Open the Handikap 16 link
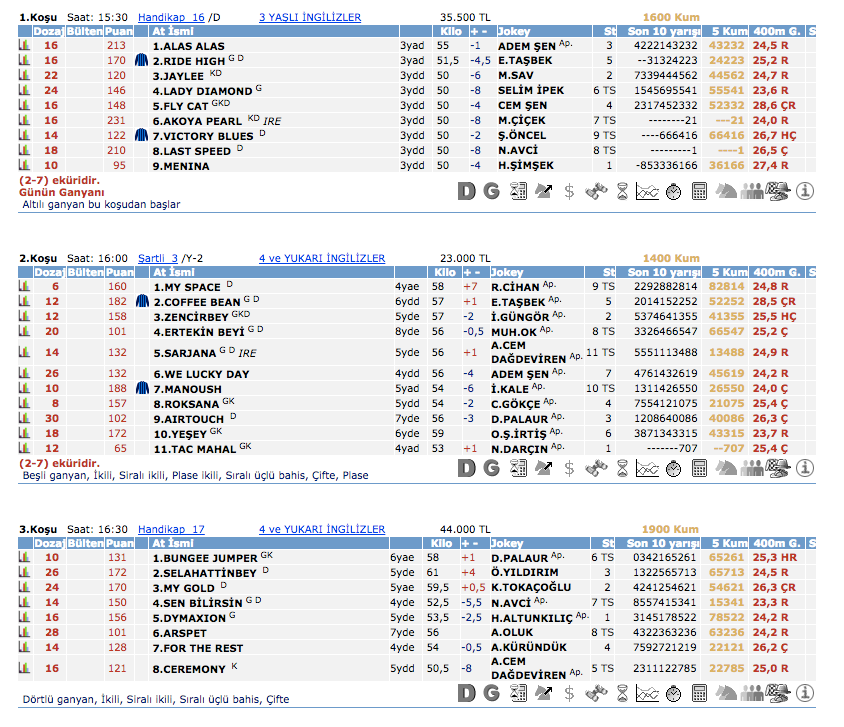Image resolution: width=844 pixels, height=727 pixels. (170, 18)
